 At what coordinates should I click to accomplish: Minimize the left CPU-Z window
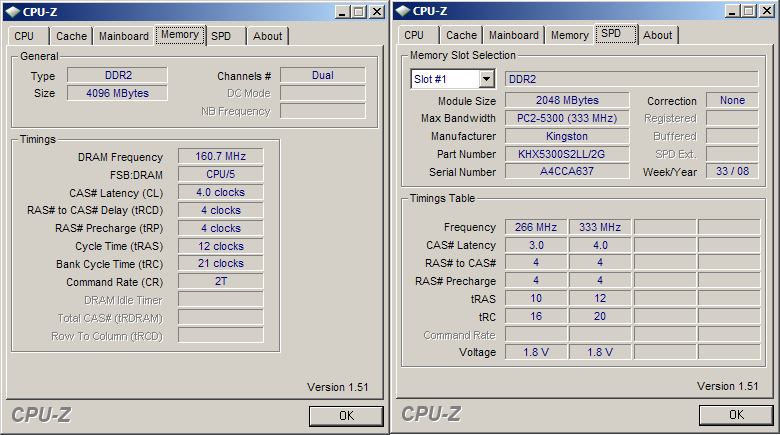(342, 11)
